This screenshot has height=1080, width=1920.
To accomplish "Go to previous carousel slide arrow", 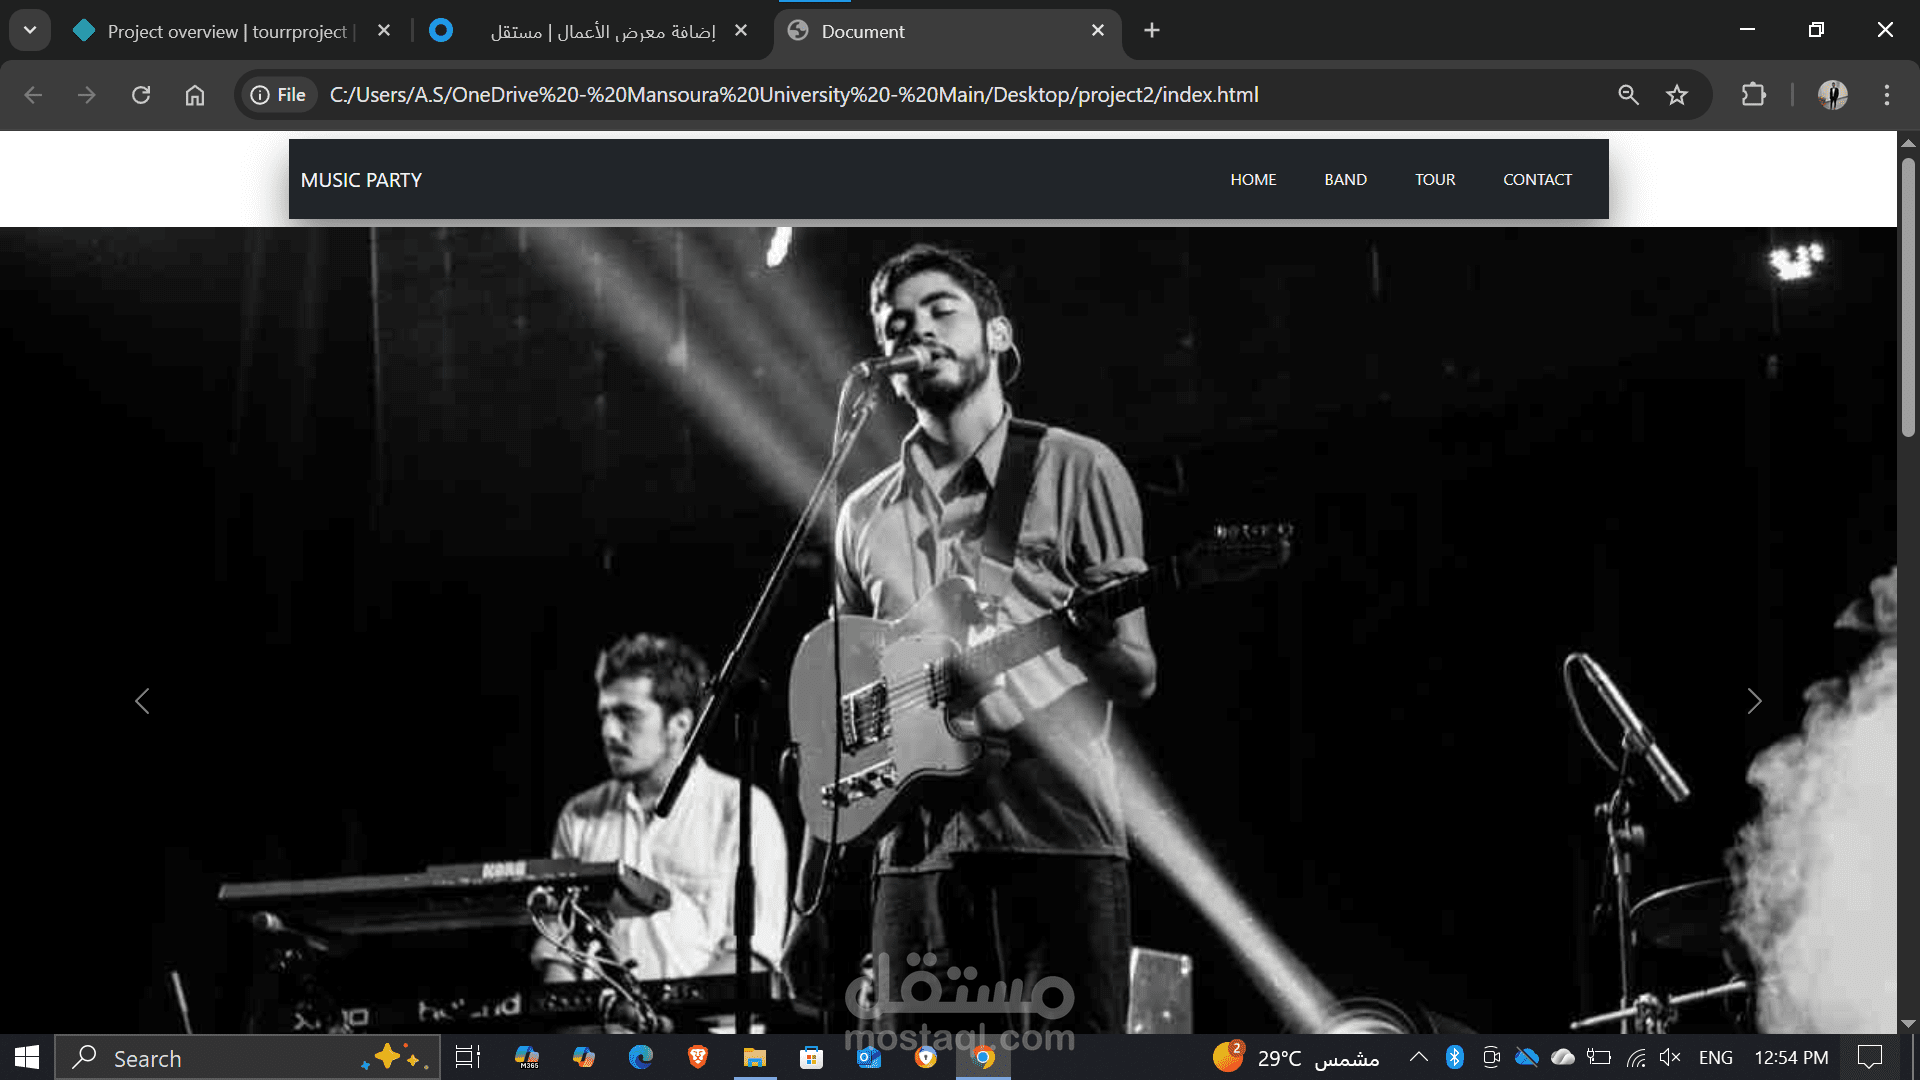I will tap(142, 701).
